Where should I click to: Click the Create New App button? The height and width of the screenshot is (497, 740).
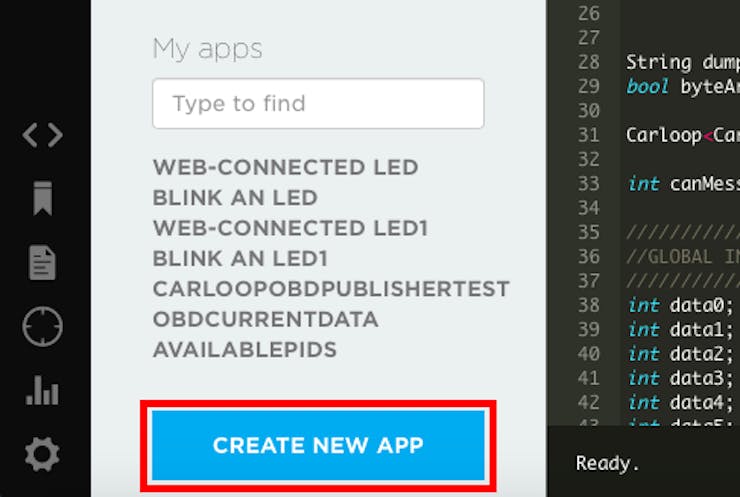click(318, 445)
